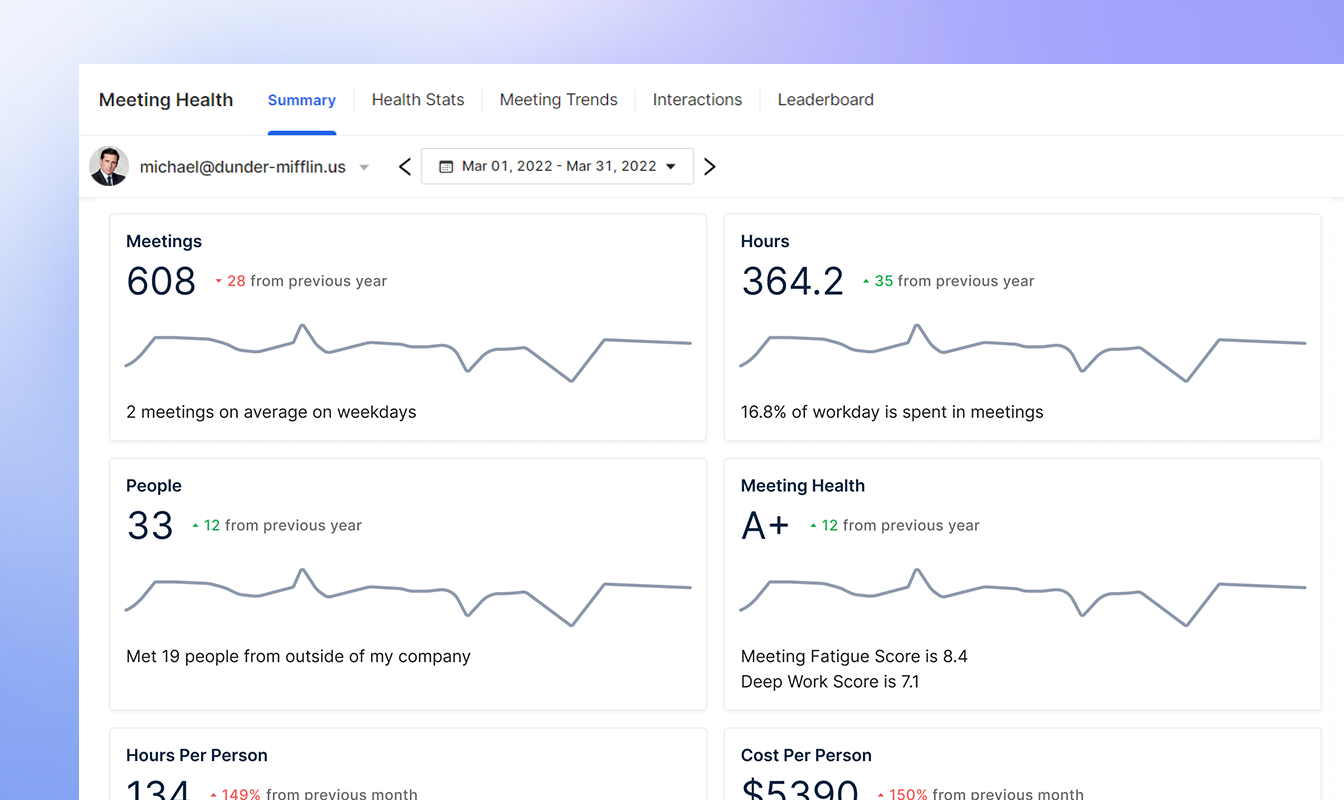Go to next date range arrow
This screenshot has height=800, width=1344.
pyautogui.click(x=710, y=167)
